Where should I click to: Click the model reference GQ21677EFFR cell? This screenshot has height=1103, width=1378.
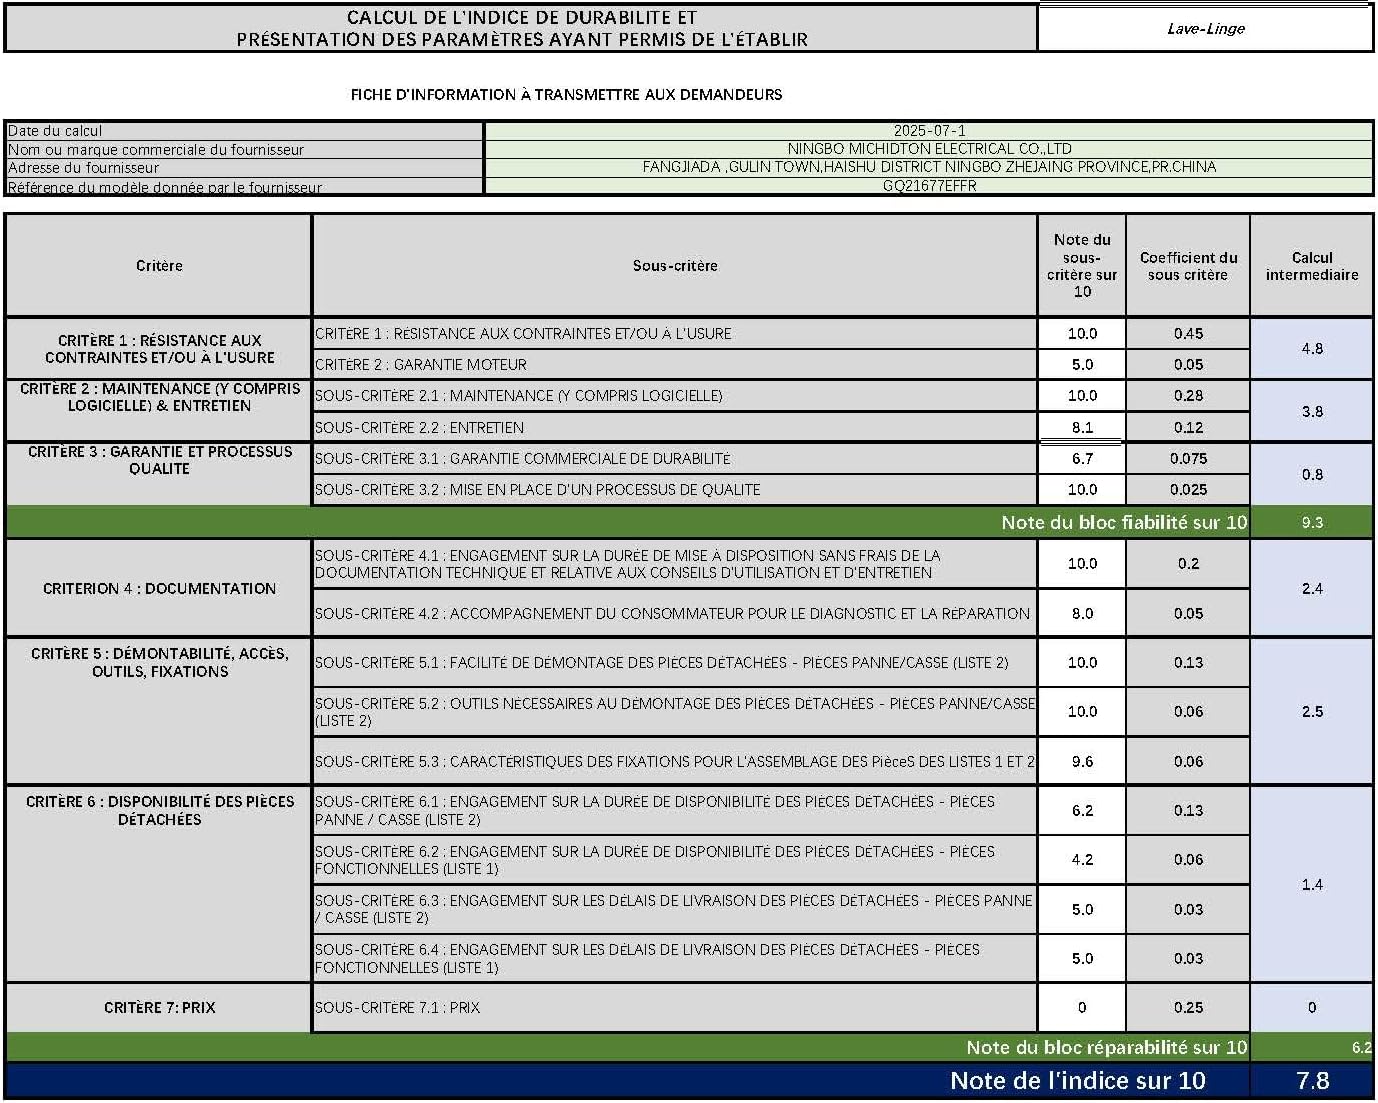(929, 186)
